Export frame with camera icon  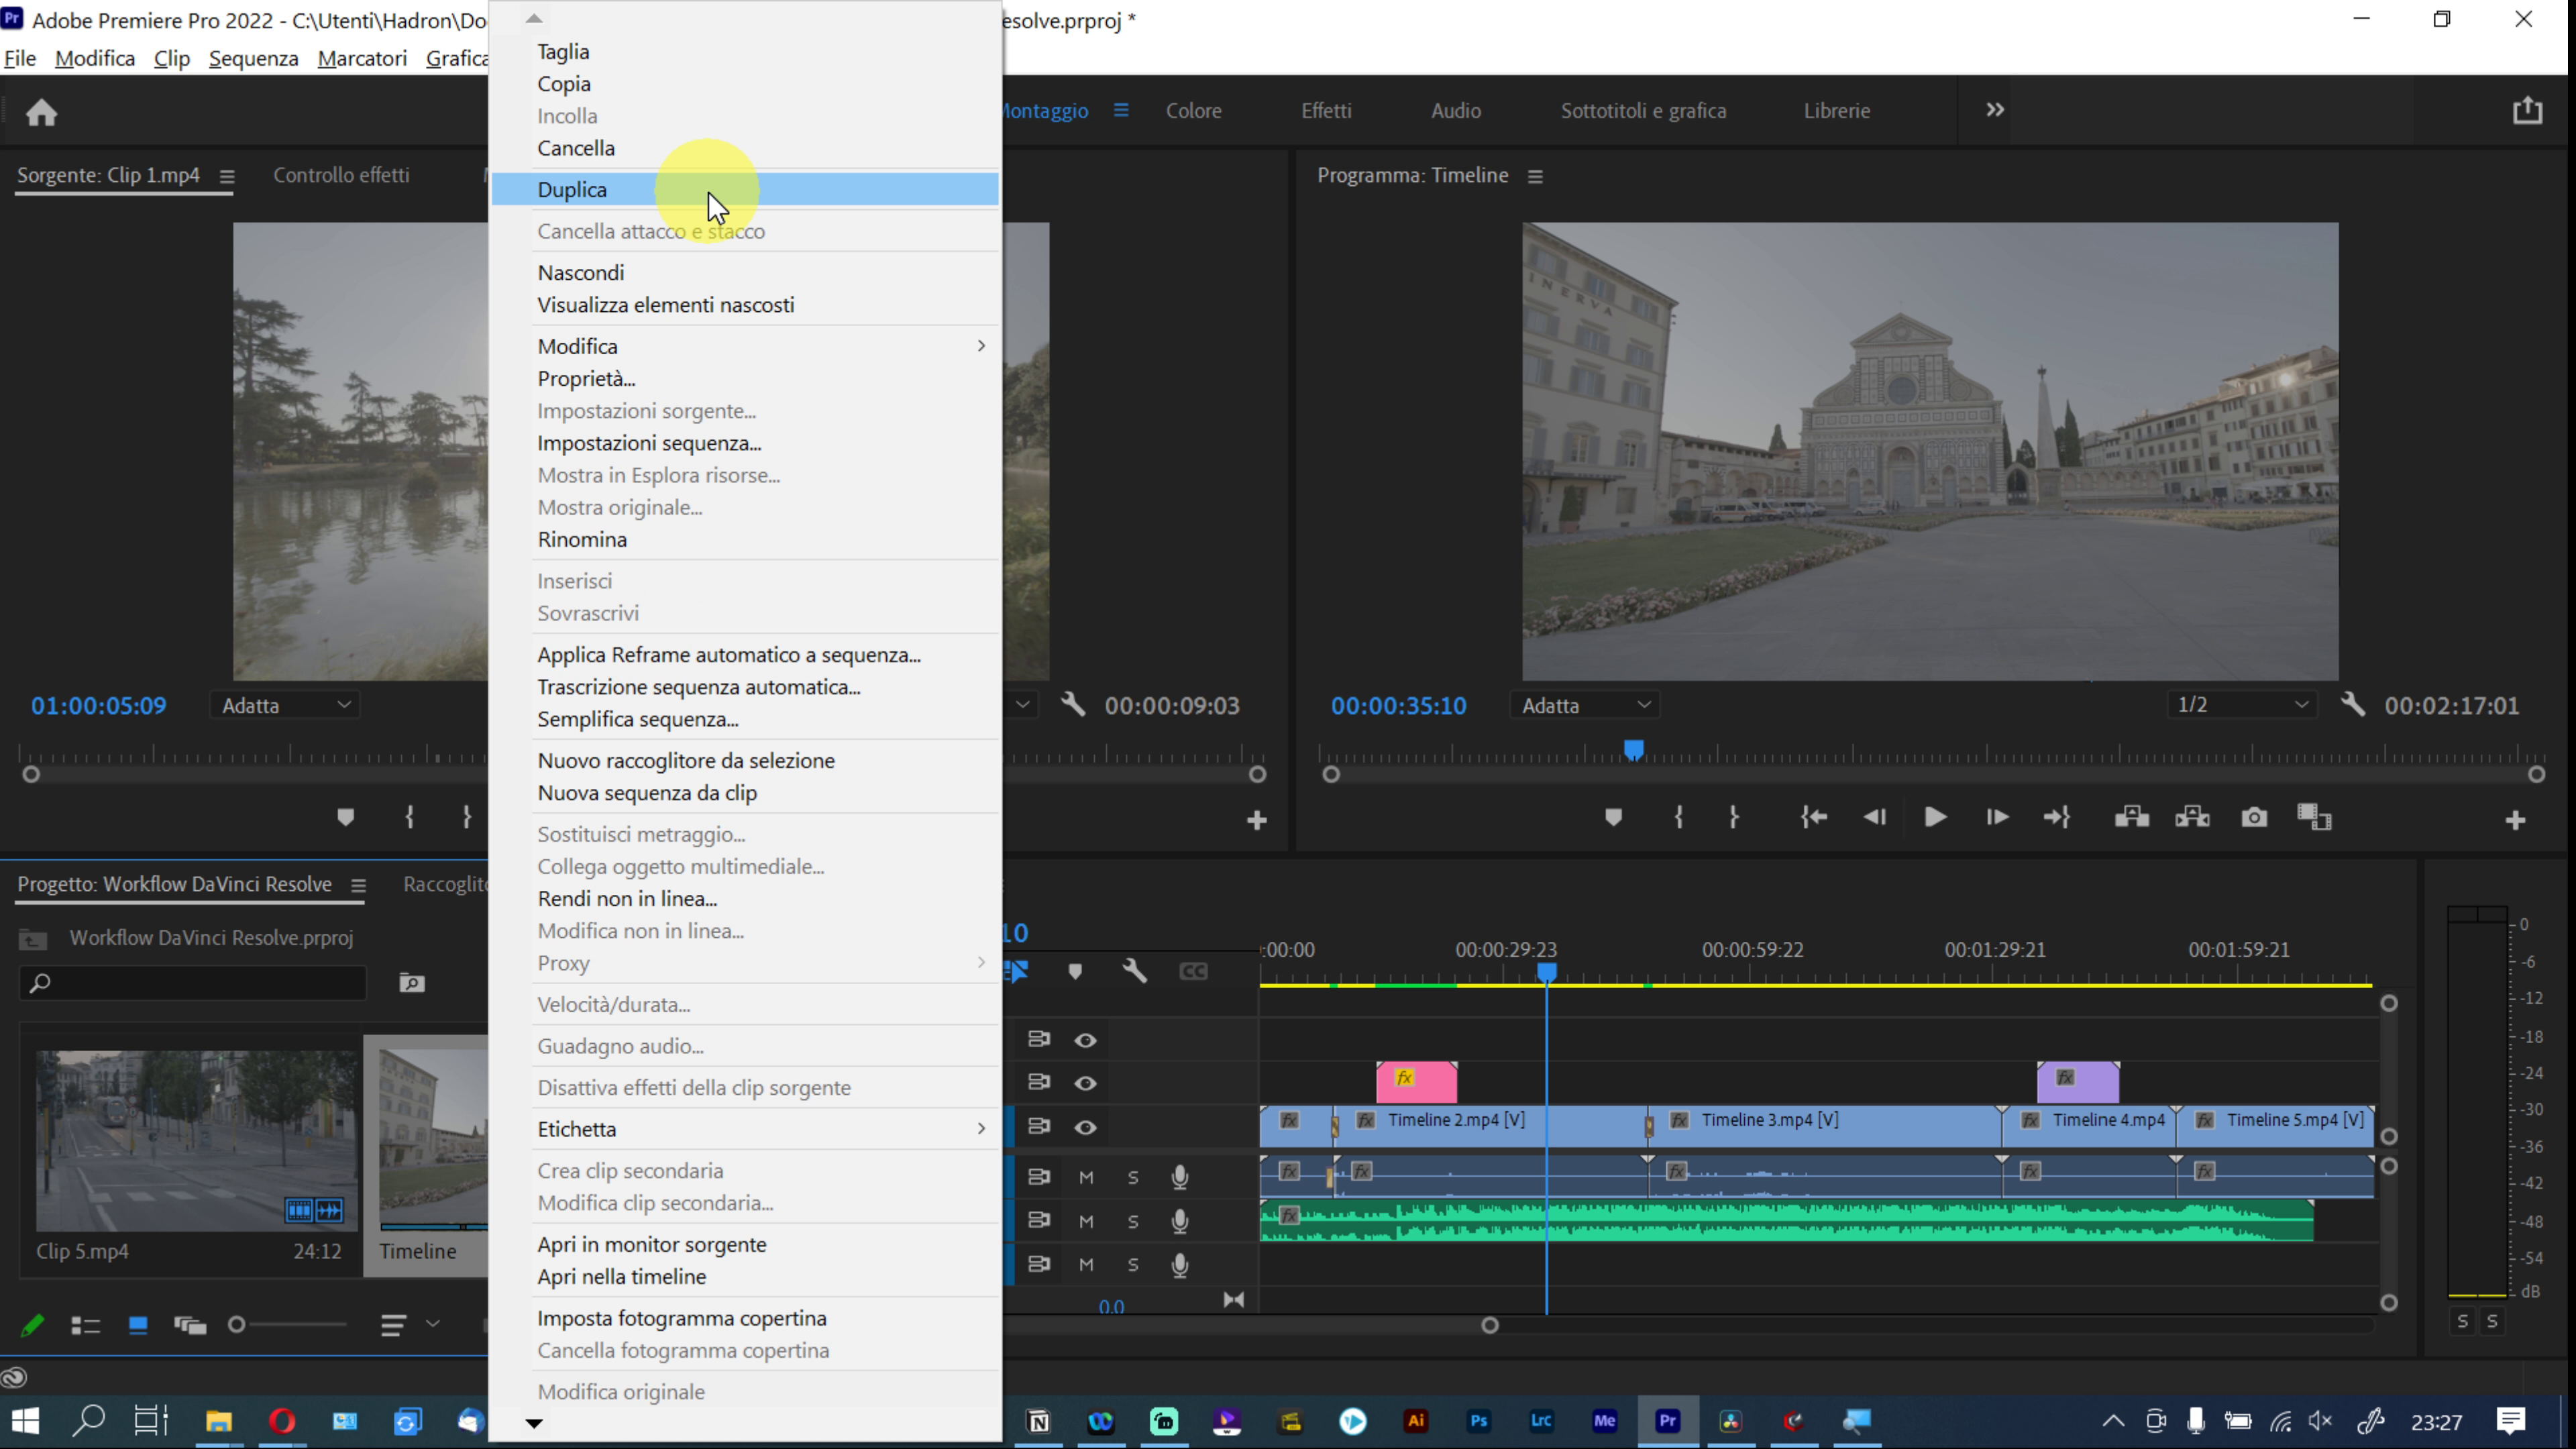click(x=2254, y=818)
